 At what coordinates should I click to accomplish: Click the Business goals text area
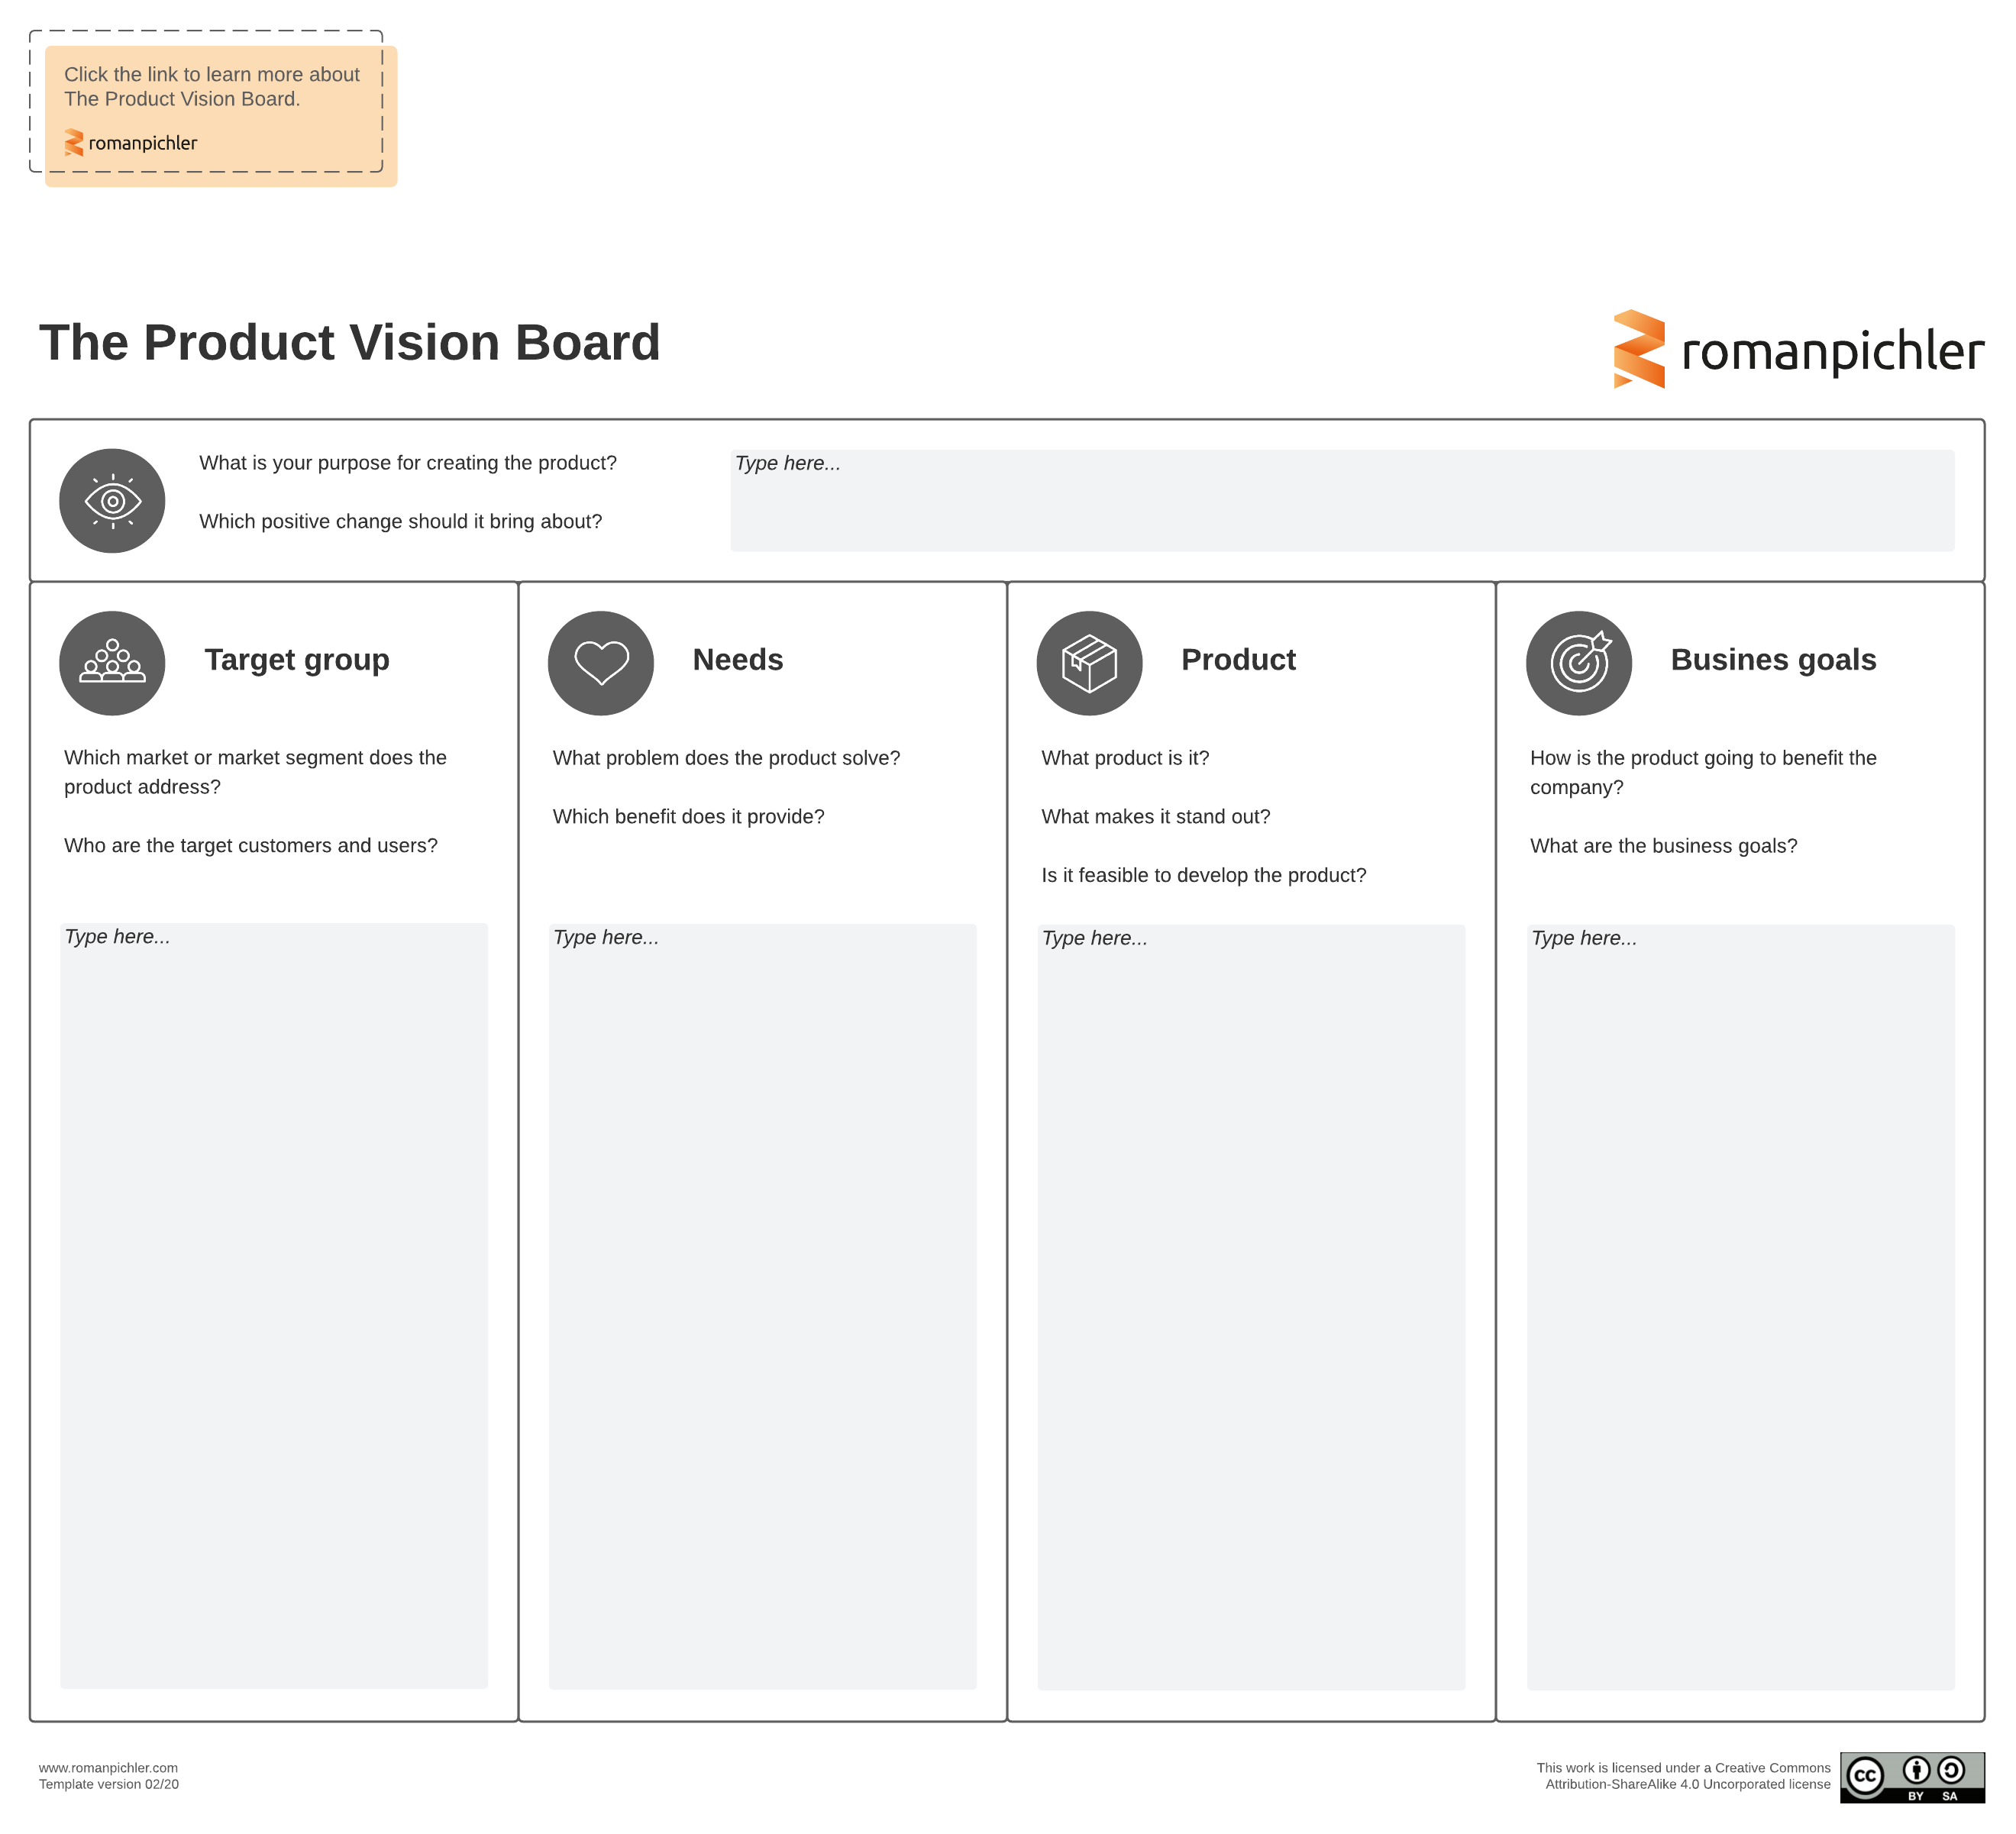click(1740, 1305)
